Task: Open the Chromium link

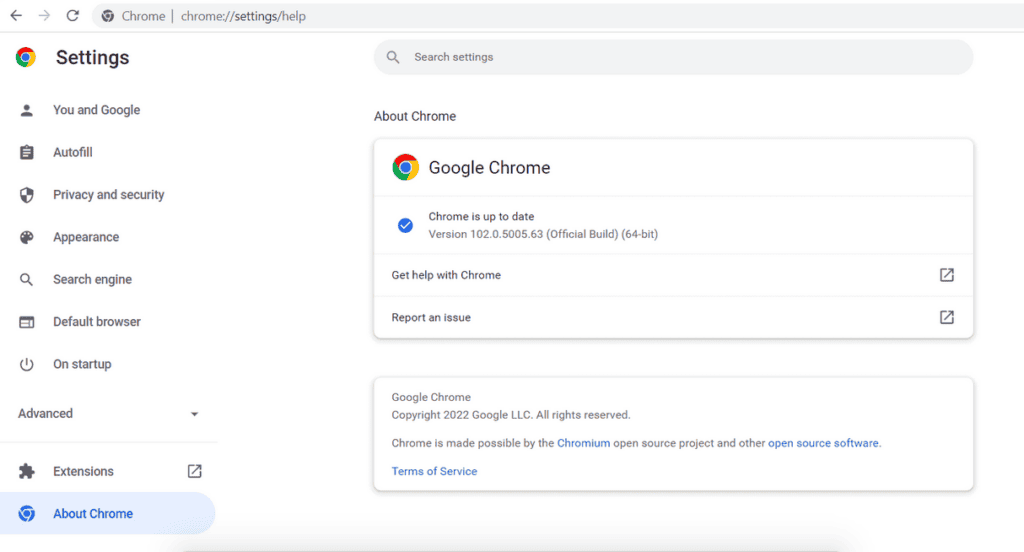Action: click(583, 443)
